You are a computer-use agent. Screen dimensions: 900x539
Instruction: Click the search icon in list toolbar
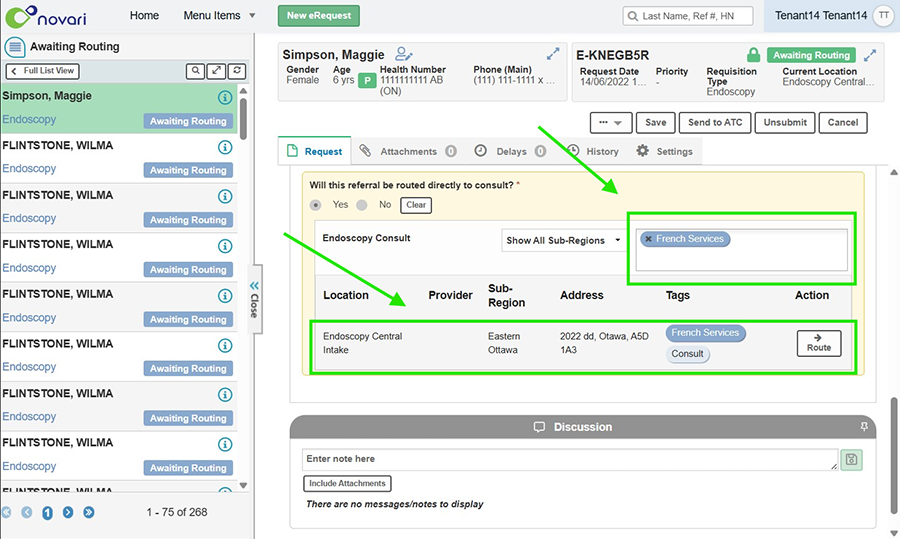(x=195, y=71)
